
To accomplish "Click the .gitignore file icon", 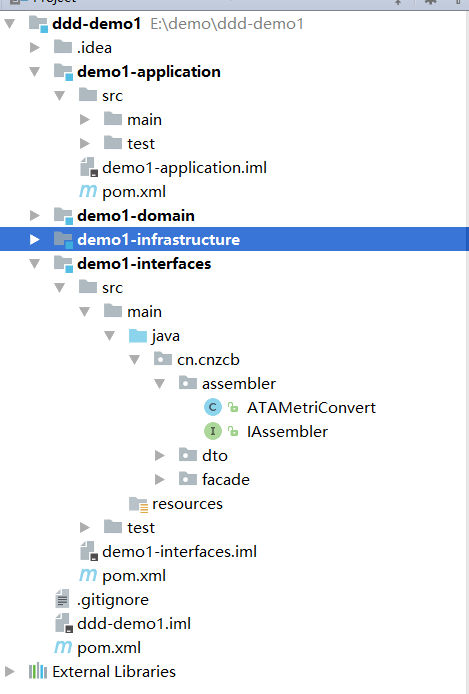I will tap(62, 599).
